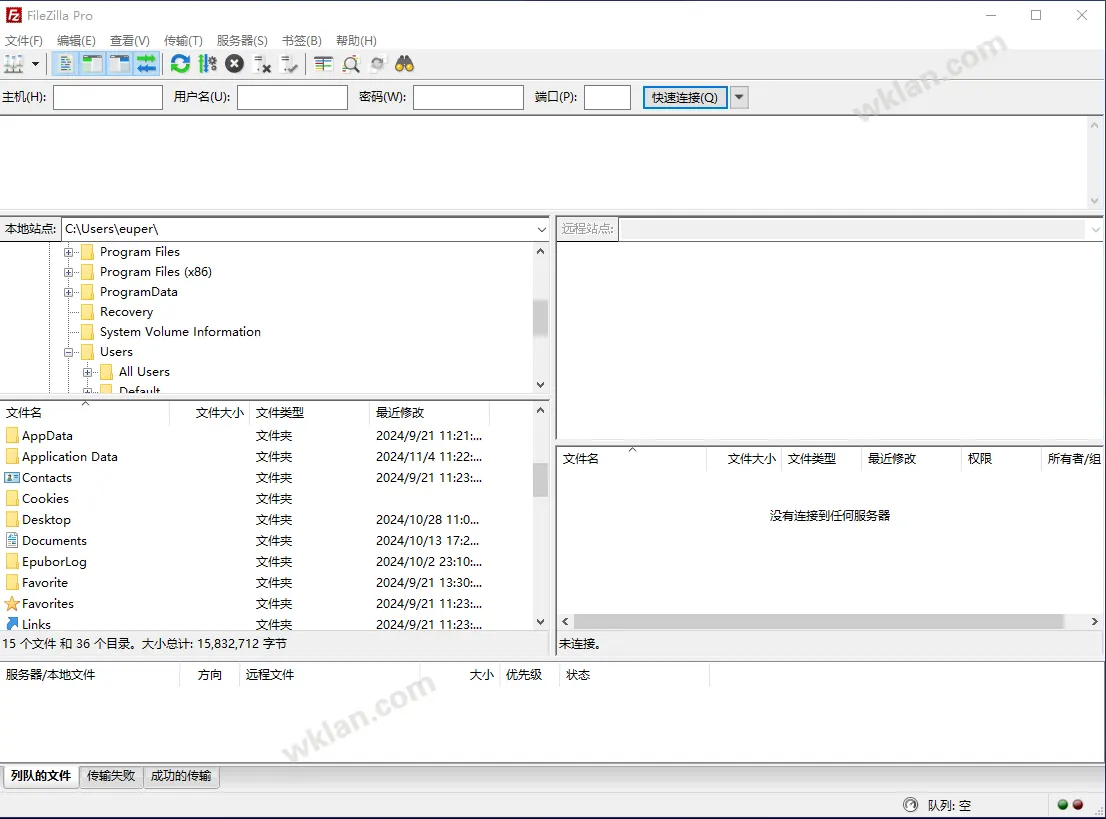Disconnect from current server icon
Image resolution: width=1106 pixels, height=819 pixels.
click(262, 64)
